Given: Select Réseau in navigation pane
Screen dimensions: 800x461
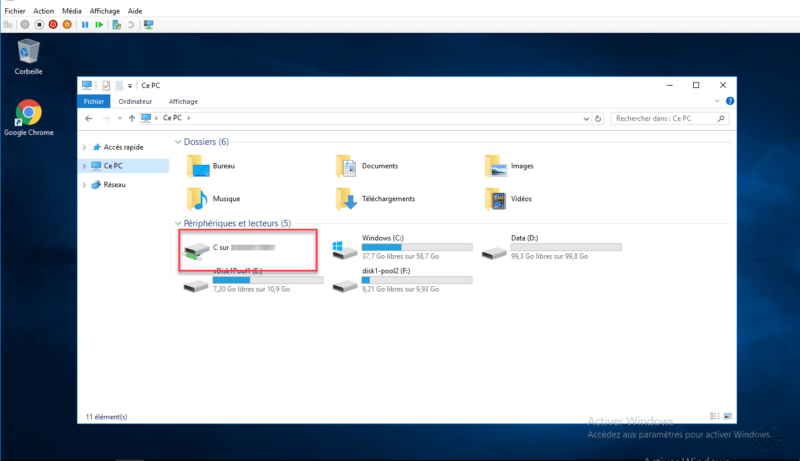Looking at the screenshot, I should (114, 185).
